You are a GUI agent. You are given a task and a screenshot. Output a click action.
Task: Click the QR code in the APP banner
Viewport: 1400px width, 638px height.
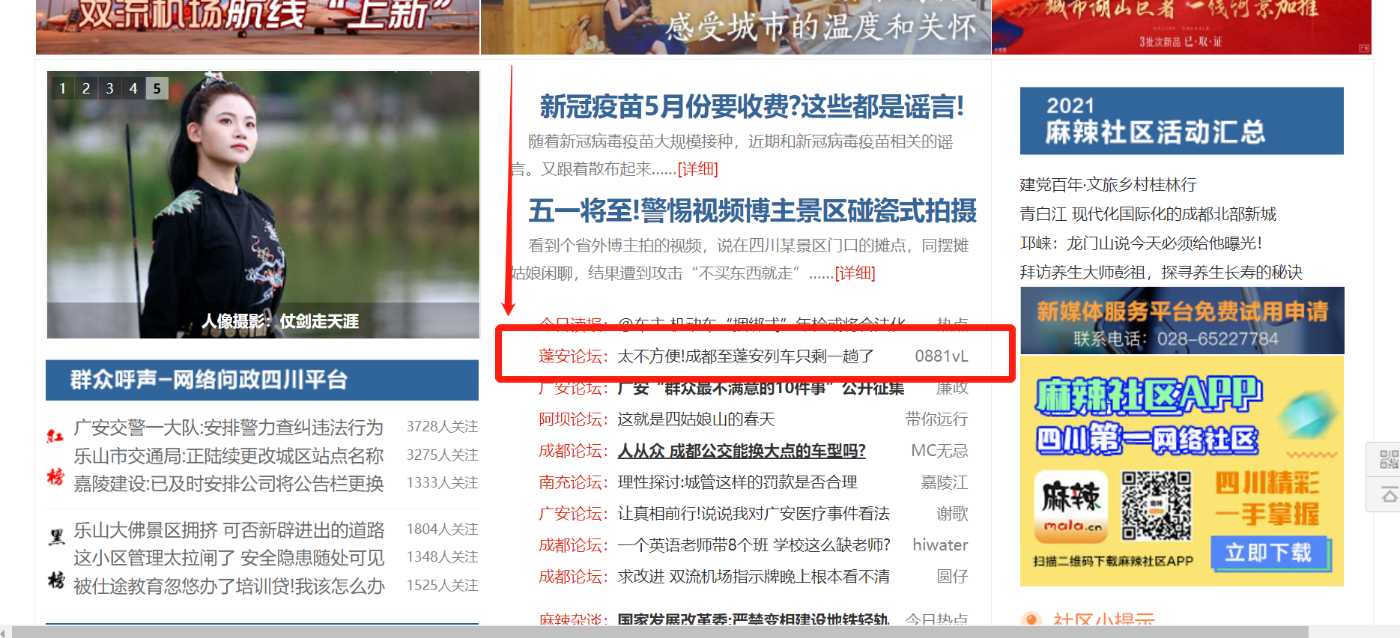[1155, 506]
